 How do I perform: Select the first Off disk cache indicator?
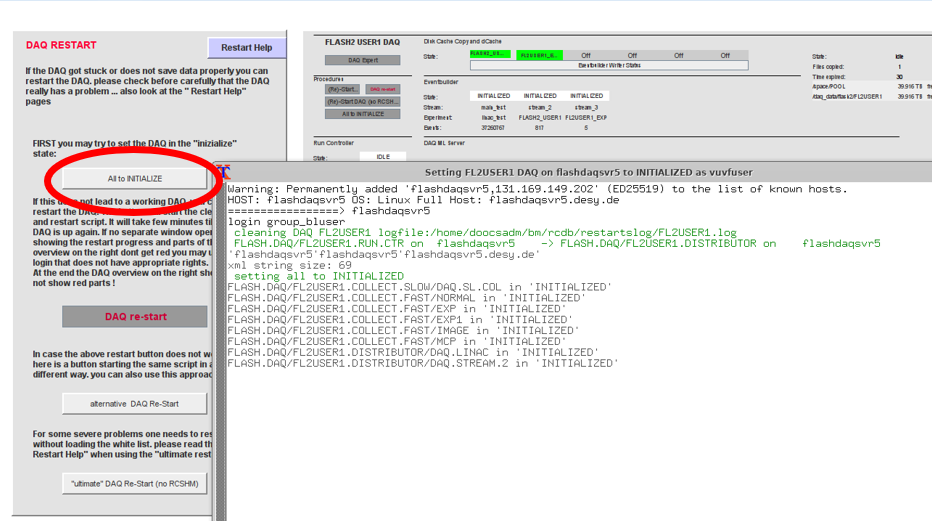click(586, 55)
